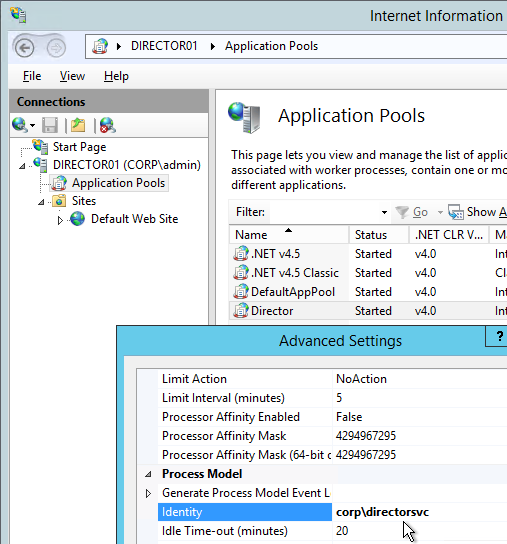The width and height of the screenshot is (507, 544).
Task: Click in the Filter text field
Action: tap(324, 212)
